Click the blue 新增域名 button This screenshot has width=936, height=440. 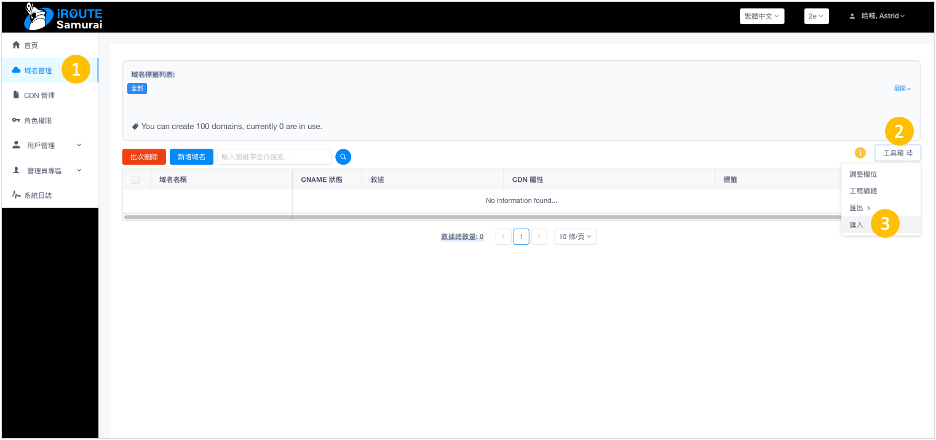191,156
